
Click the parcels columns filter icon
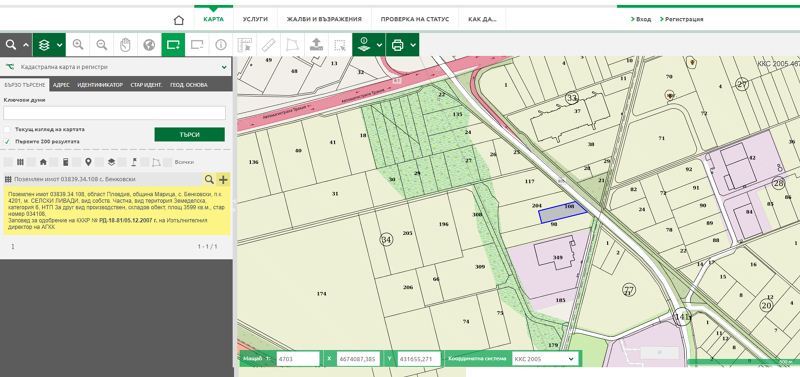pos(20,162)
